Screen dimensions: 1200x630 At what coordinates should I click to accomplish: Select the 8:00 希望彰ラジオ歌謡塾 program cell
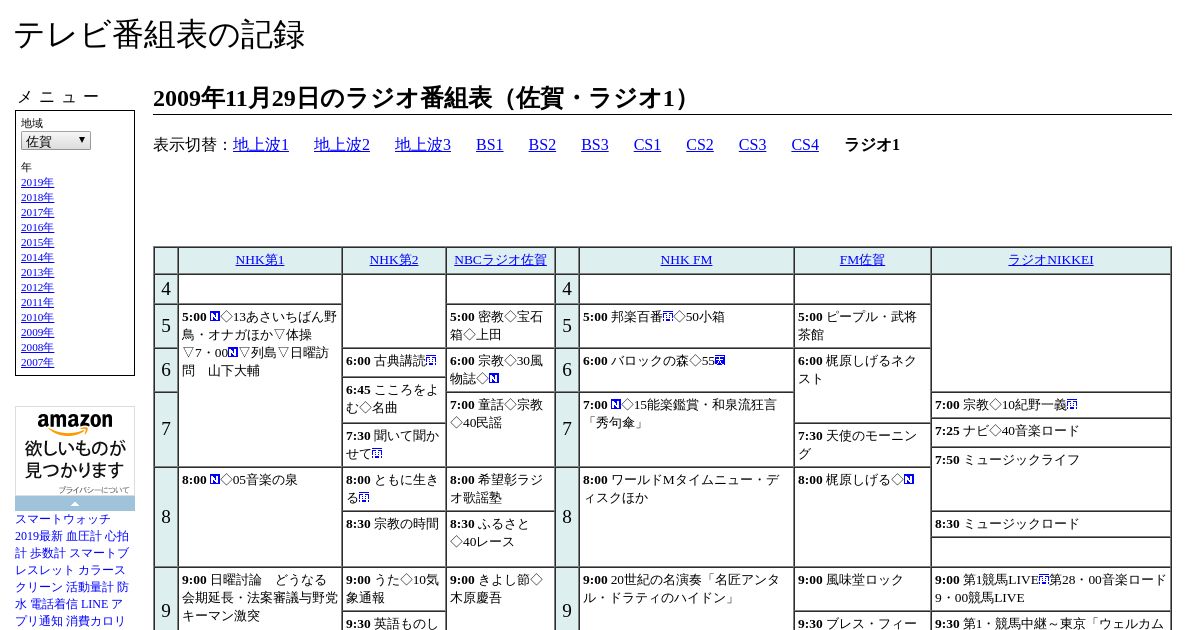pos(500,489)
